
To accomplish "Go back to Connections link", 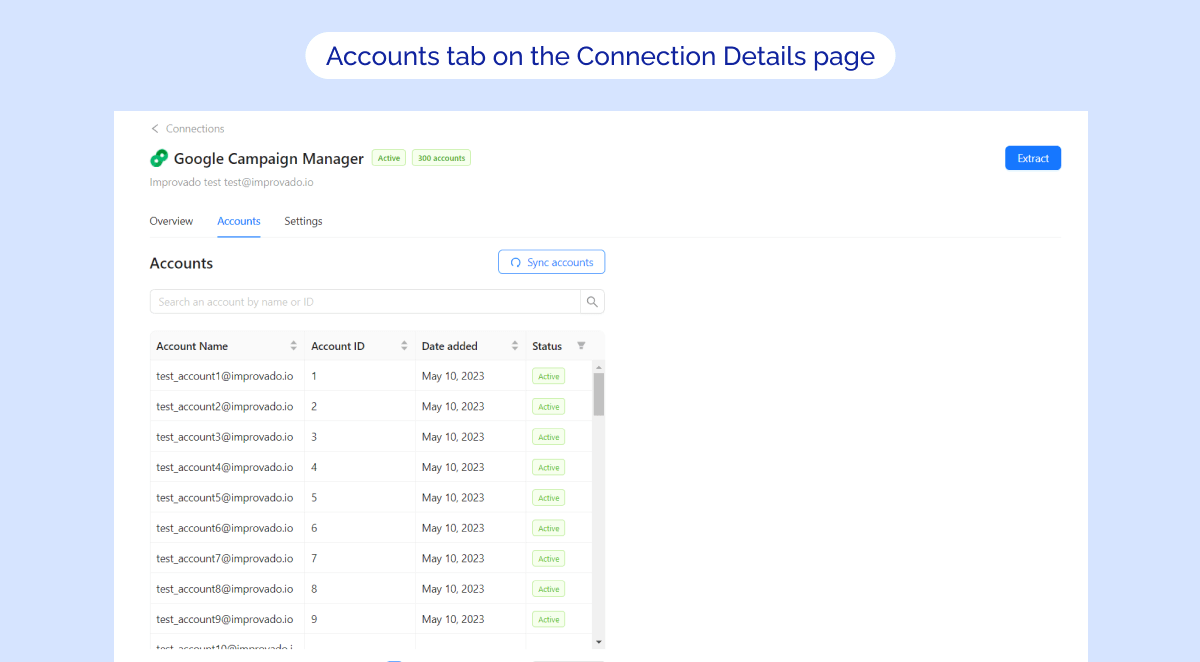I will pos(195,129).
